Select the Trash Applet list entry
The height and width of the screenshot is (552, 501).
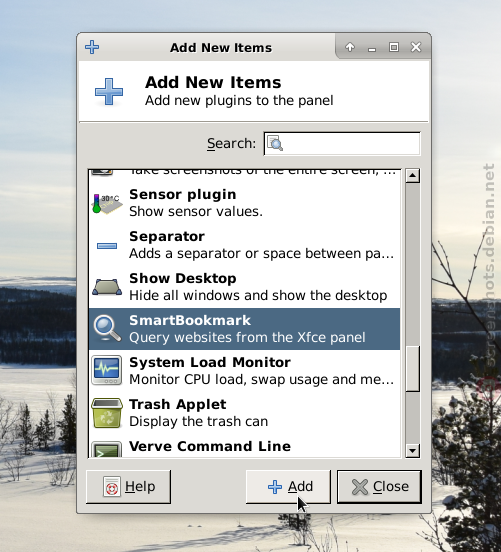[x=244, y=413]
